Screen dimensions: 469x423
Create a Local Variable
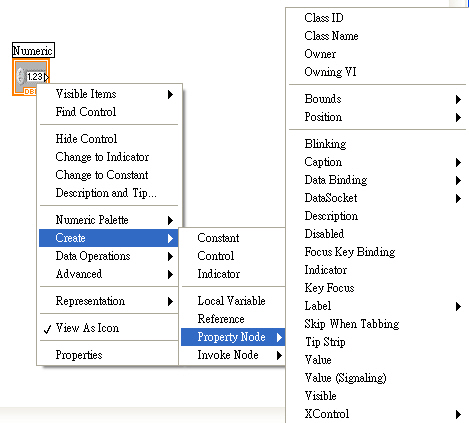click(x=233, y=301)
